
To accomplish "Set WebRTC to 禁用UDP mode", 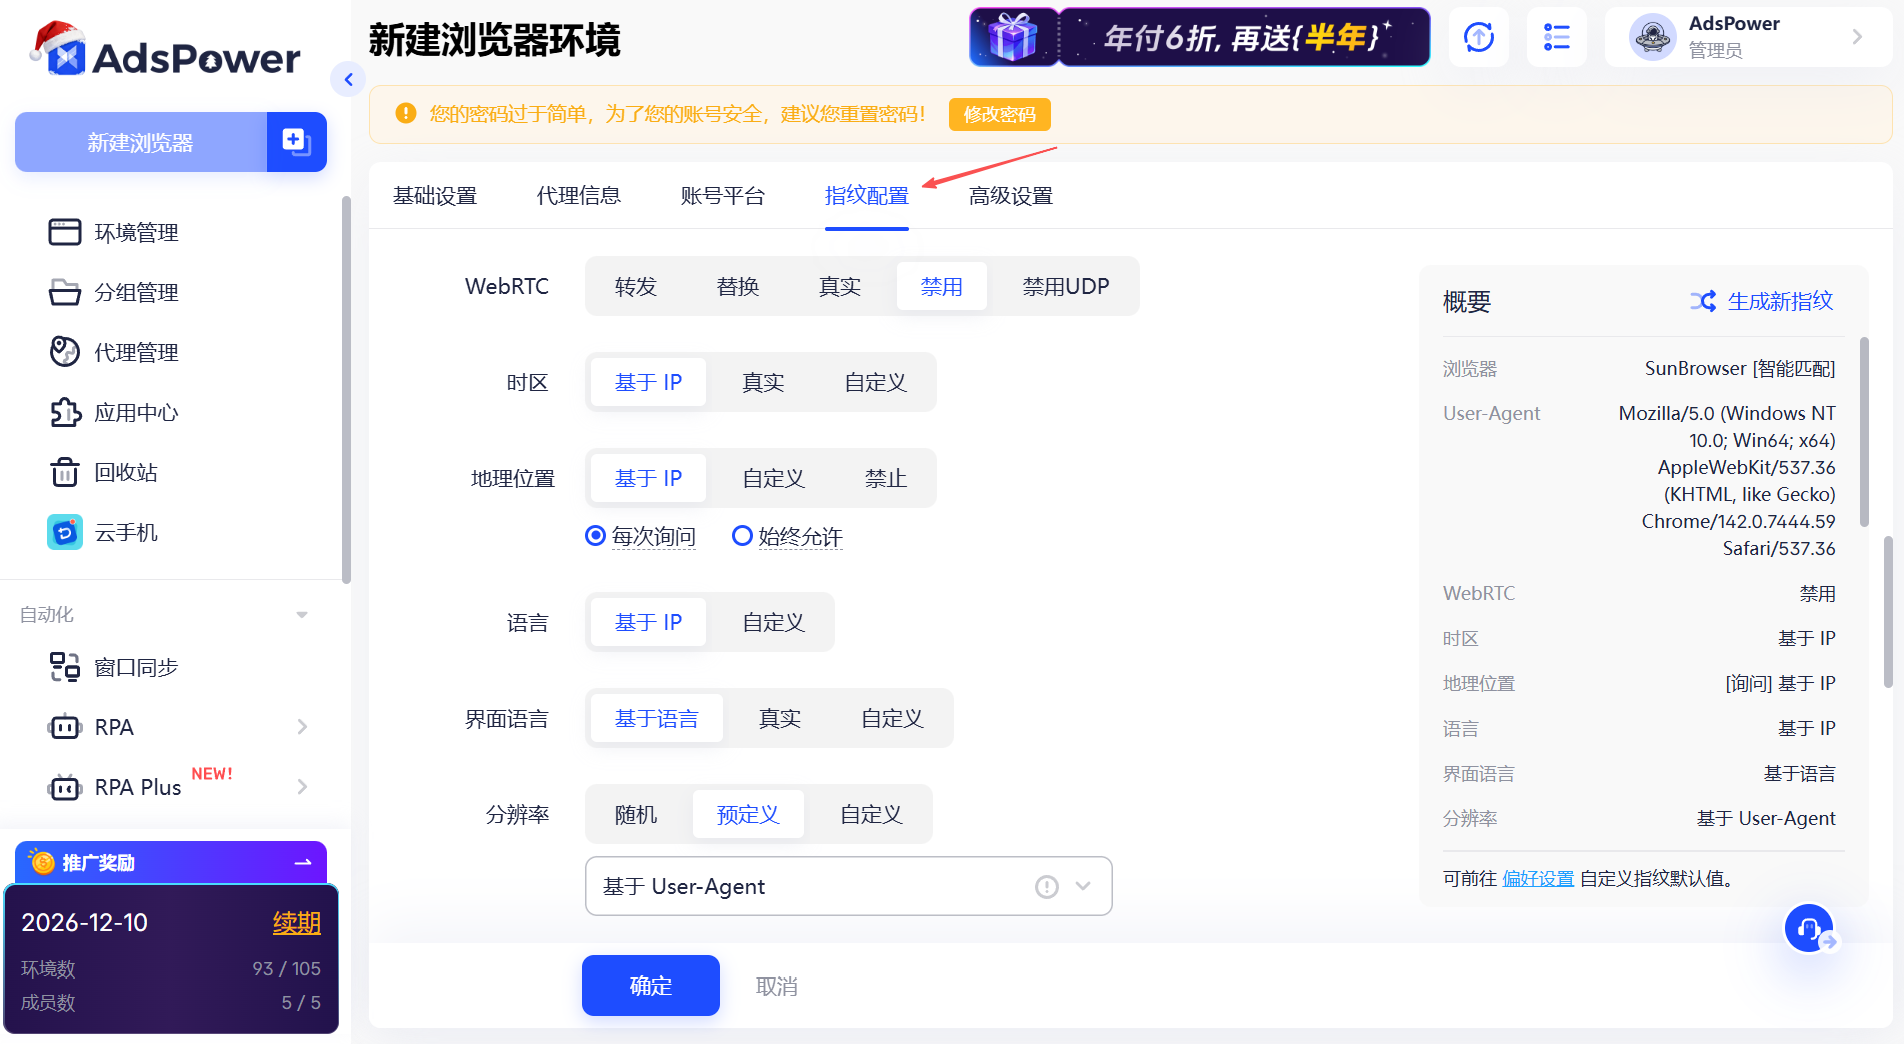I will [x=1063, y=286].
